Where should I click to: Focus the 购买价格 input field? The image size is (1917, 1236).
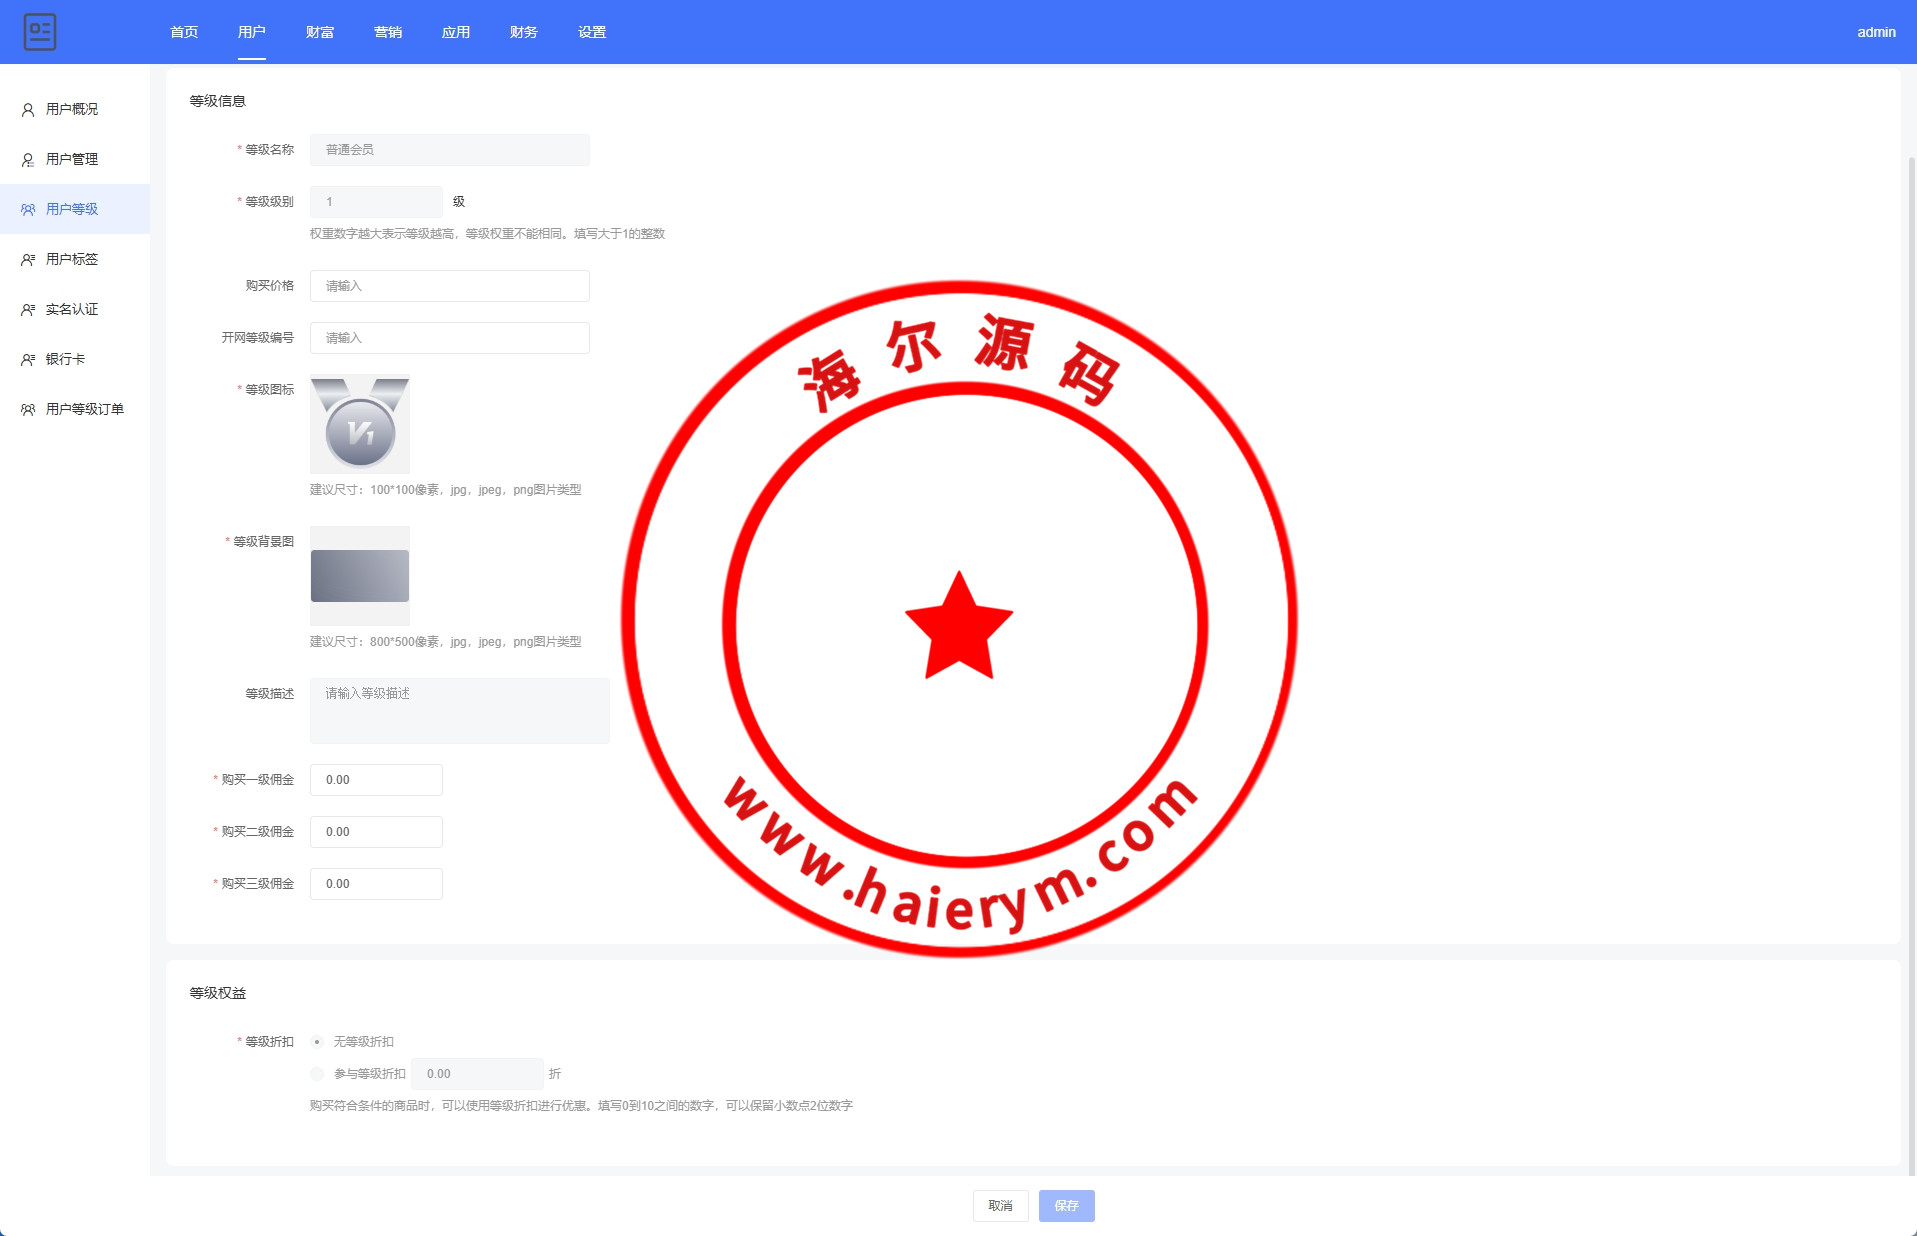(x=449, y=286)
